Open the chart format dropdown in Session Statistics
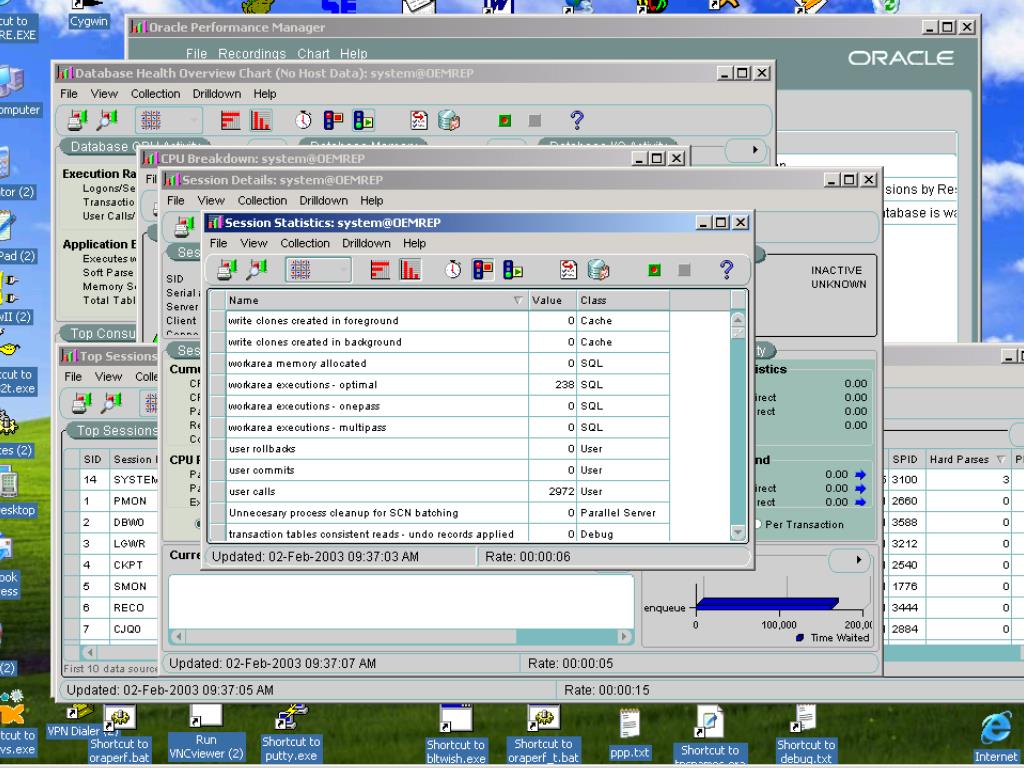This screenshot has width=1024, height=768. point(319,270)
